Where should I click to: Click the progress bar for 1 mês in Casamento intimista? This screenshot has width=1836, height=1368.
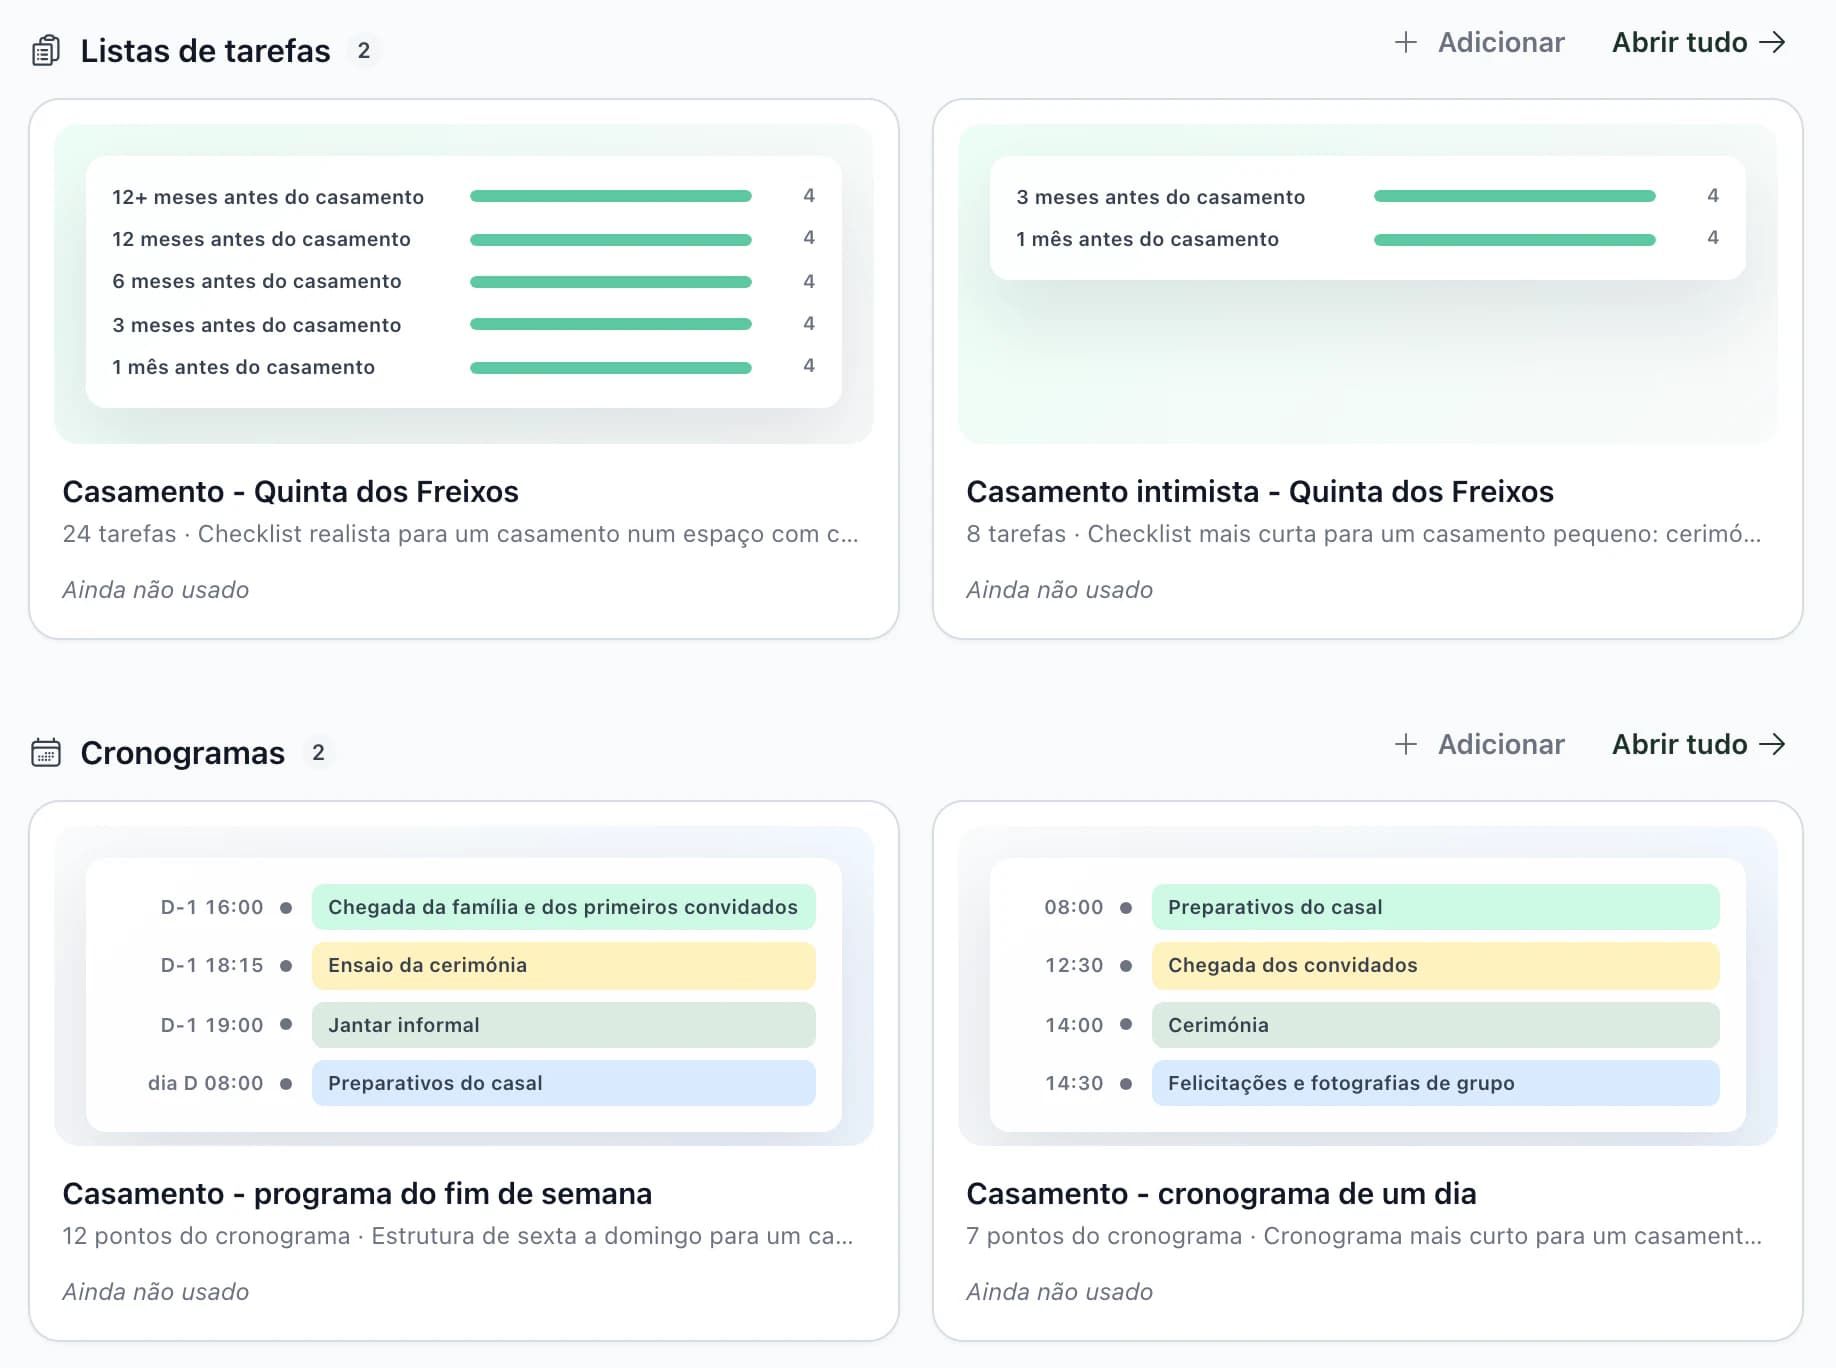(1514, 239)
